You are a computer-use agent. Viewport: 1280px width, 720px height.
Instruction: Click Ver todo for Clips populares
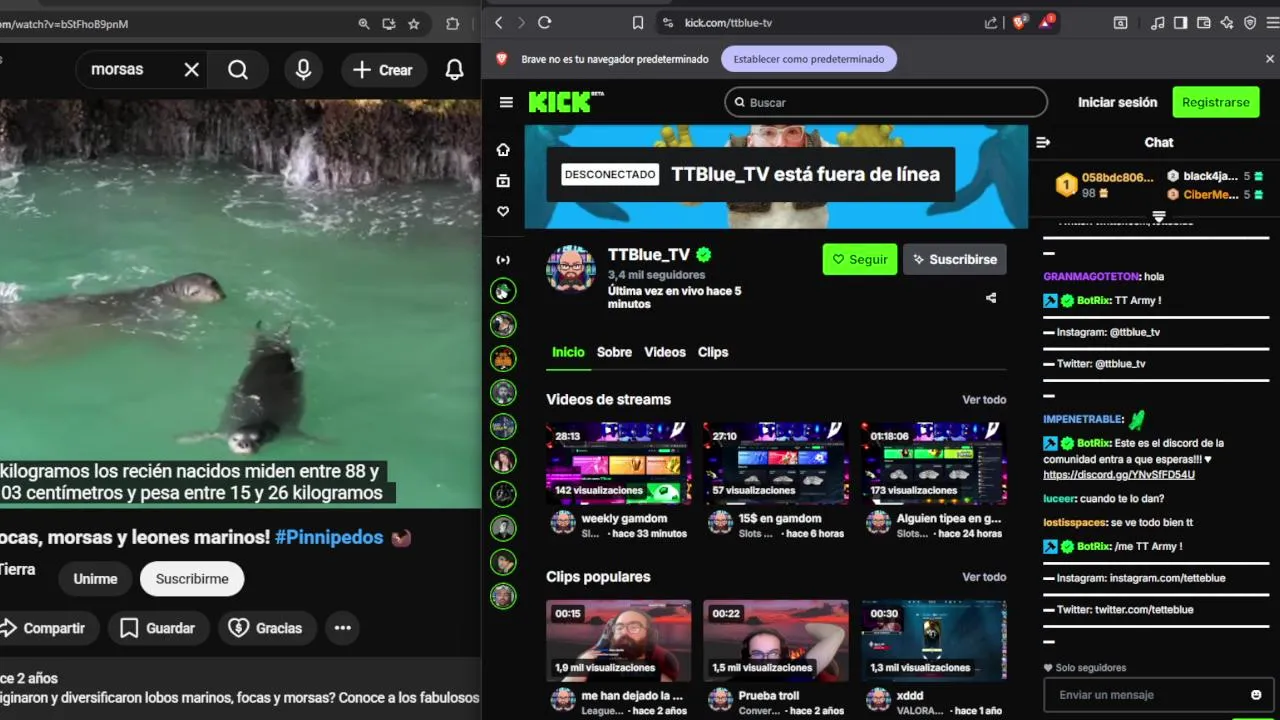[984, 577]
